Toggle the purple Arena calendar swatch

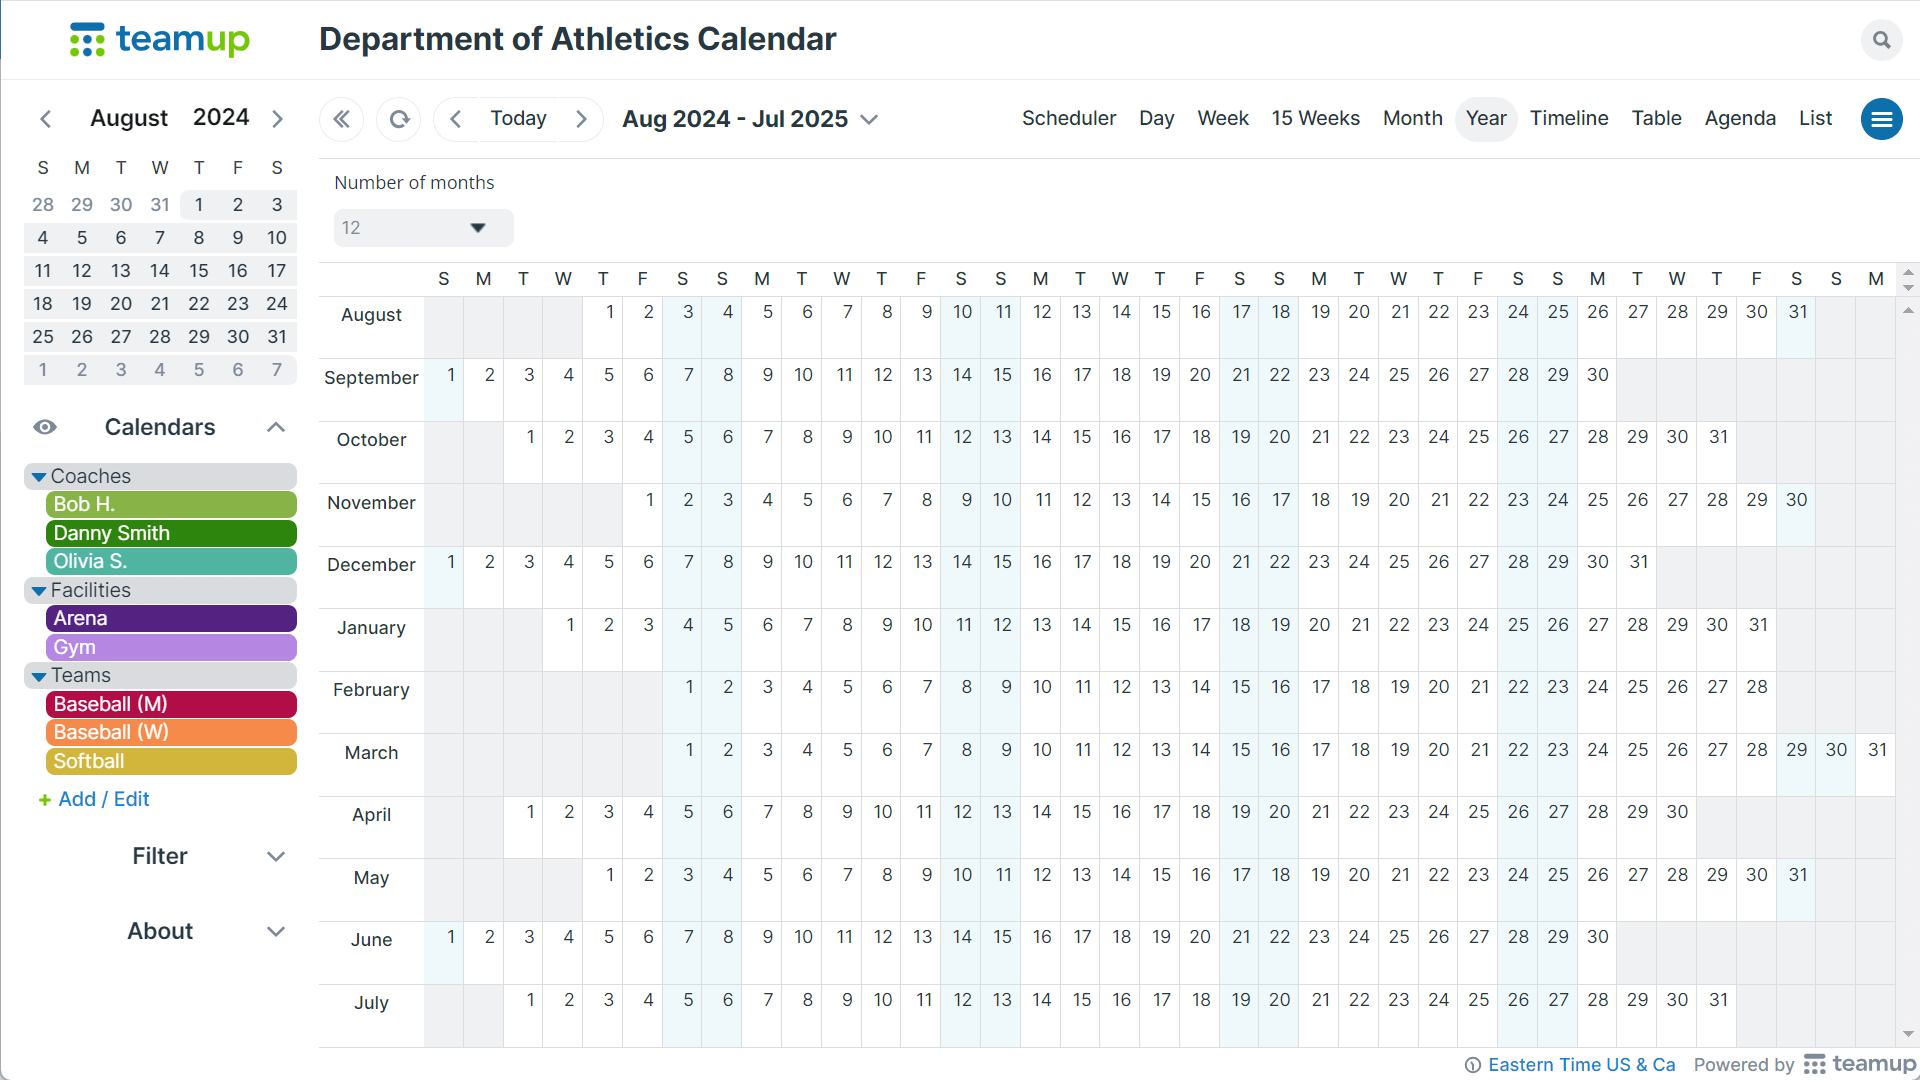click(171, 618)
